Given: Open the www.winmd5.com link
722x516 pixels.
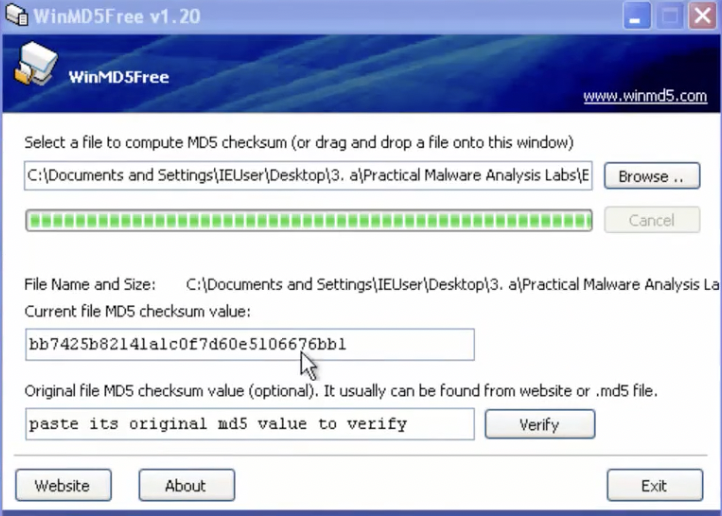Looking at the screenshot, I should point(645,96).
